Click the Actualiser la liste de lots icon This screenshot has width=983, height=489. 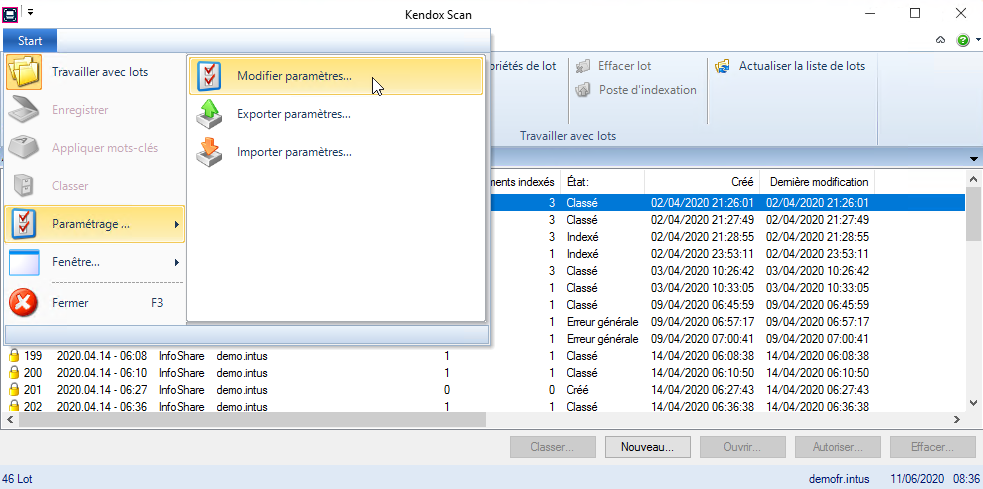pyautogui.click(x=722, y=66)
